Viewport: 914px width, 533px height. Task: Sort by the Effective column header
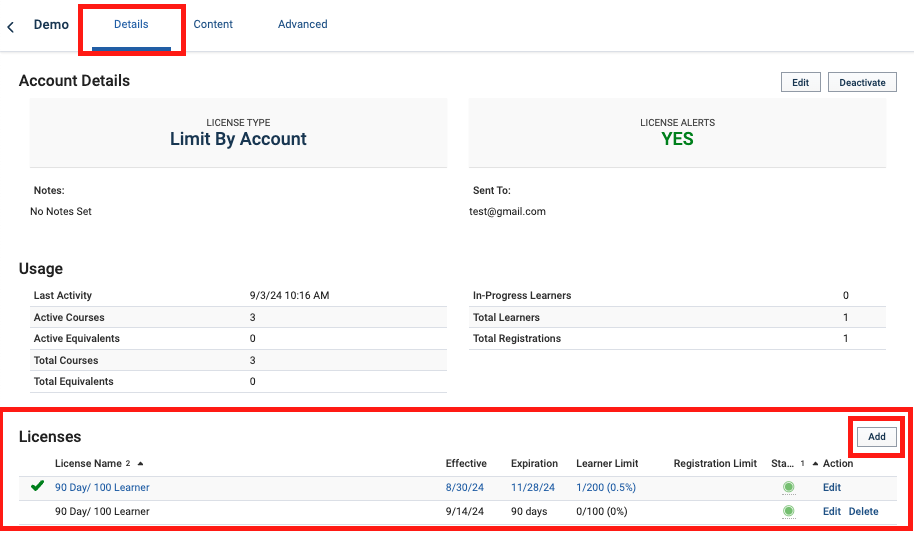point(466,464)
